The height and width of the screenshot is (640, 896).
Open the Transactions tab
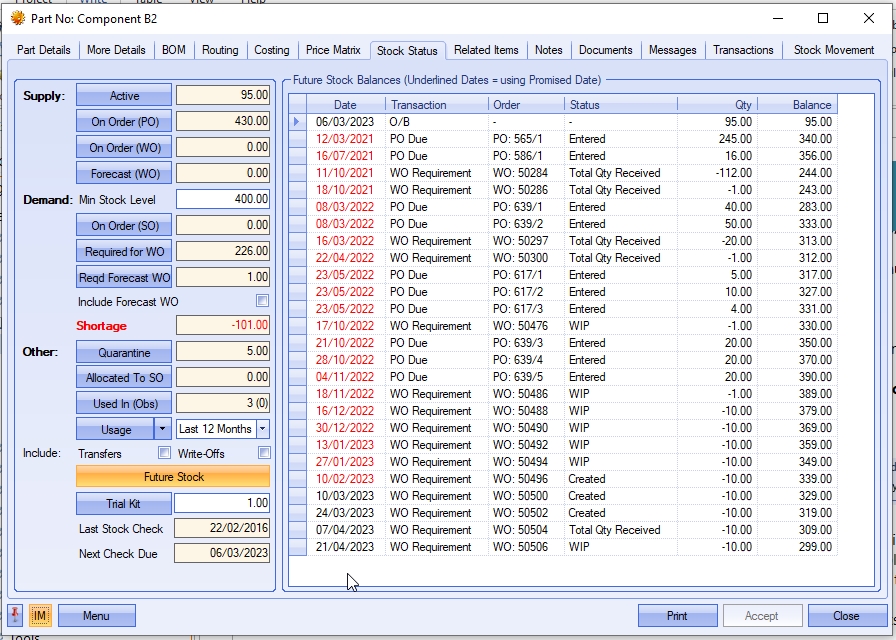743,50
